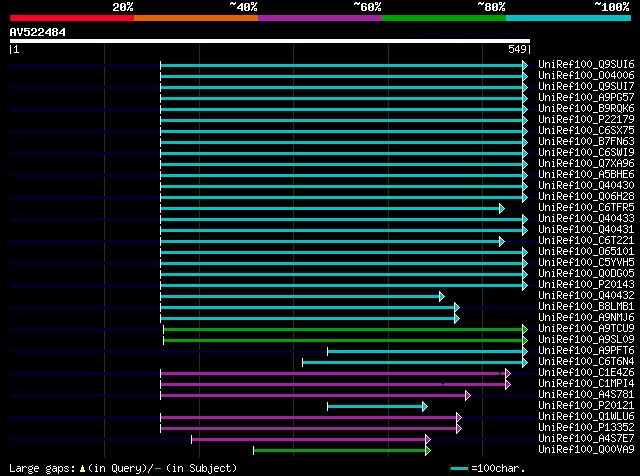640x476 pixels.
Task: Click the green alignment bar for A9SL09
Action: (343, 340)
